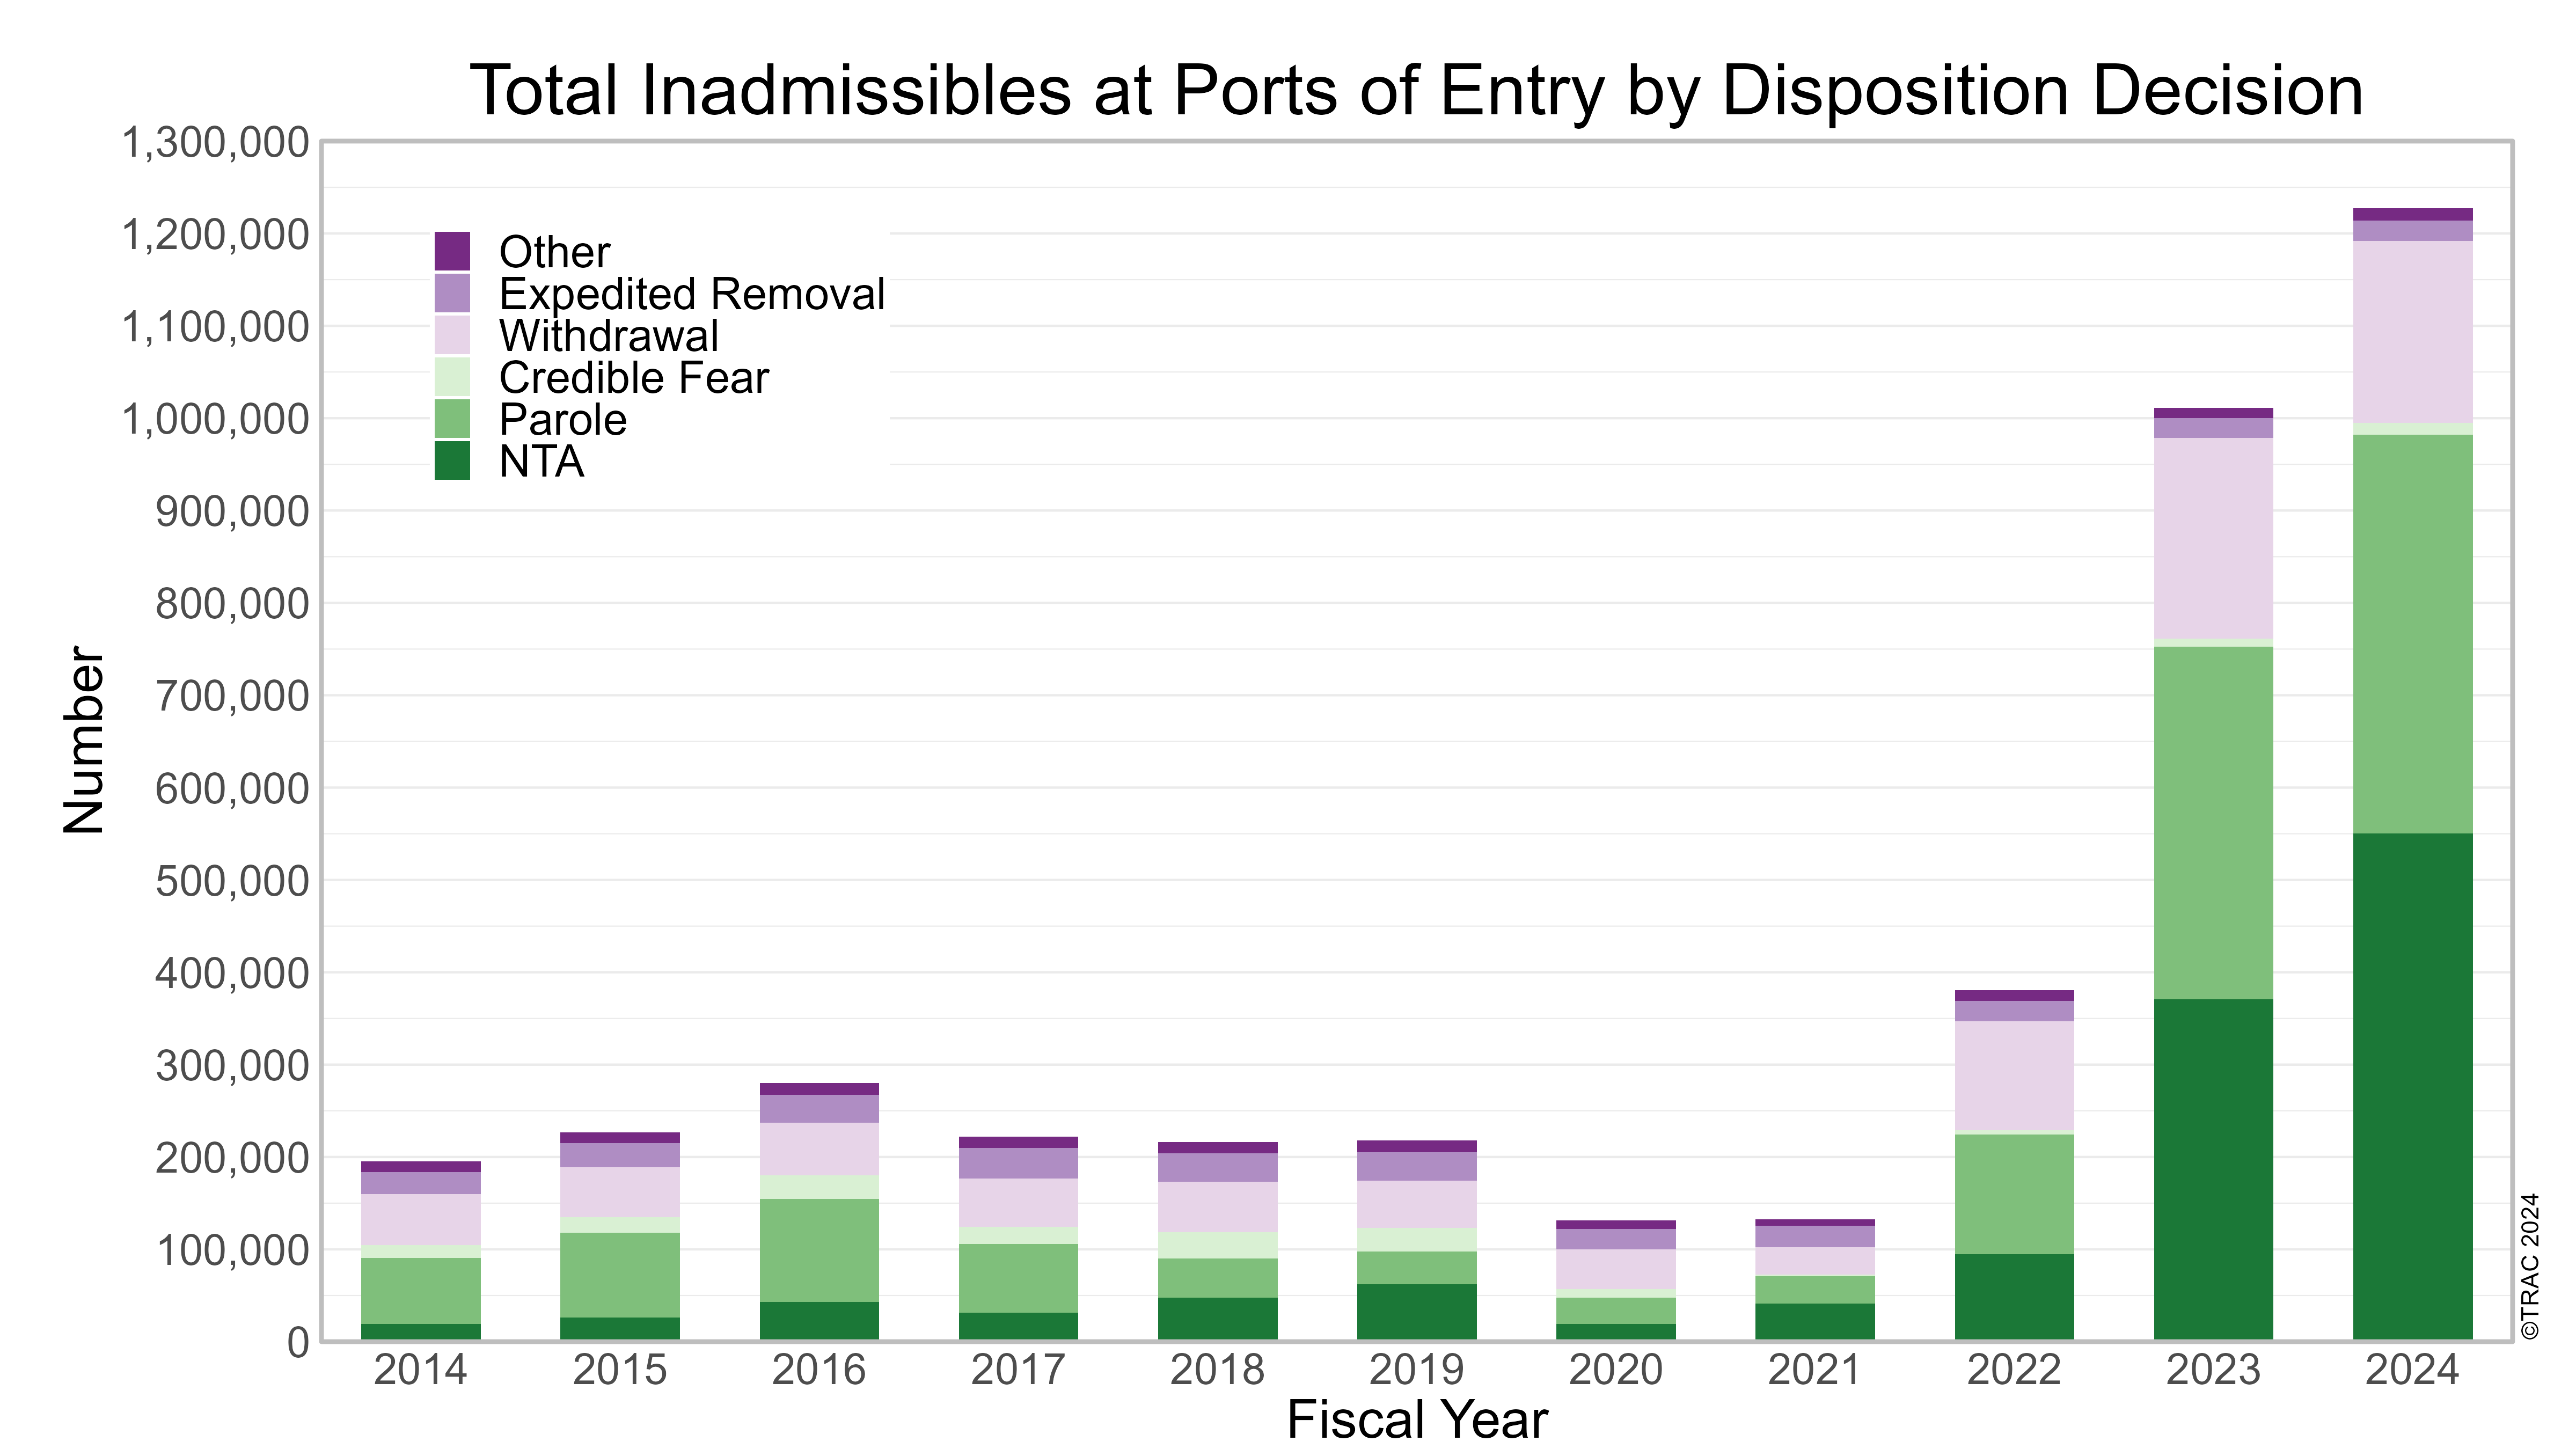This screenshot has width=2576, height=1449.
Task: Click the 1,000,000 y-axis tick label
Action: (215, 420)
